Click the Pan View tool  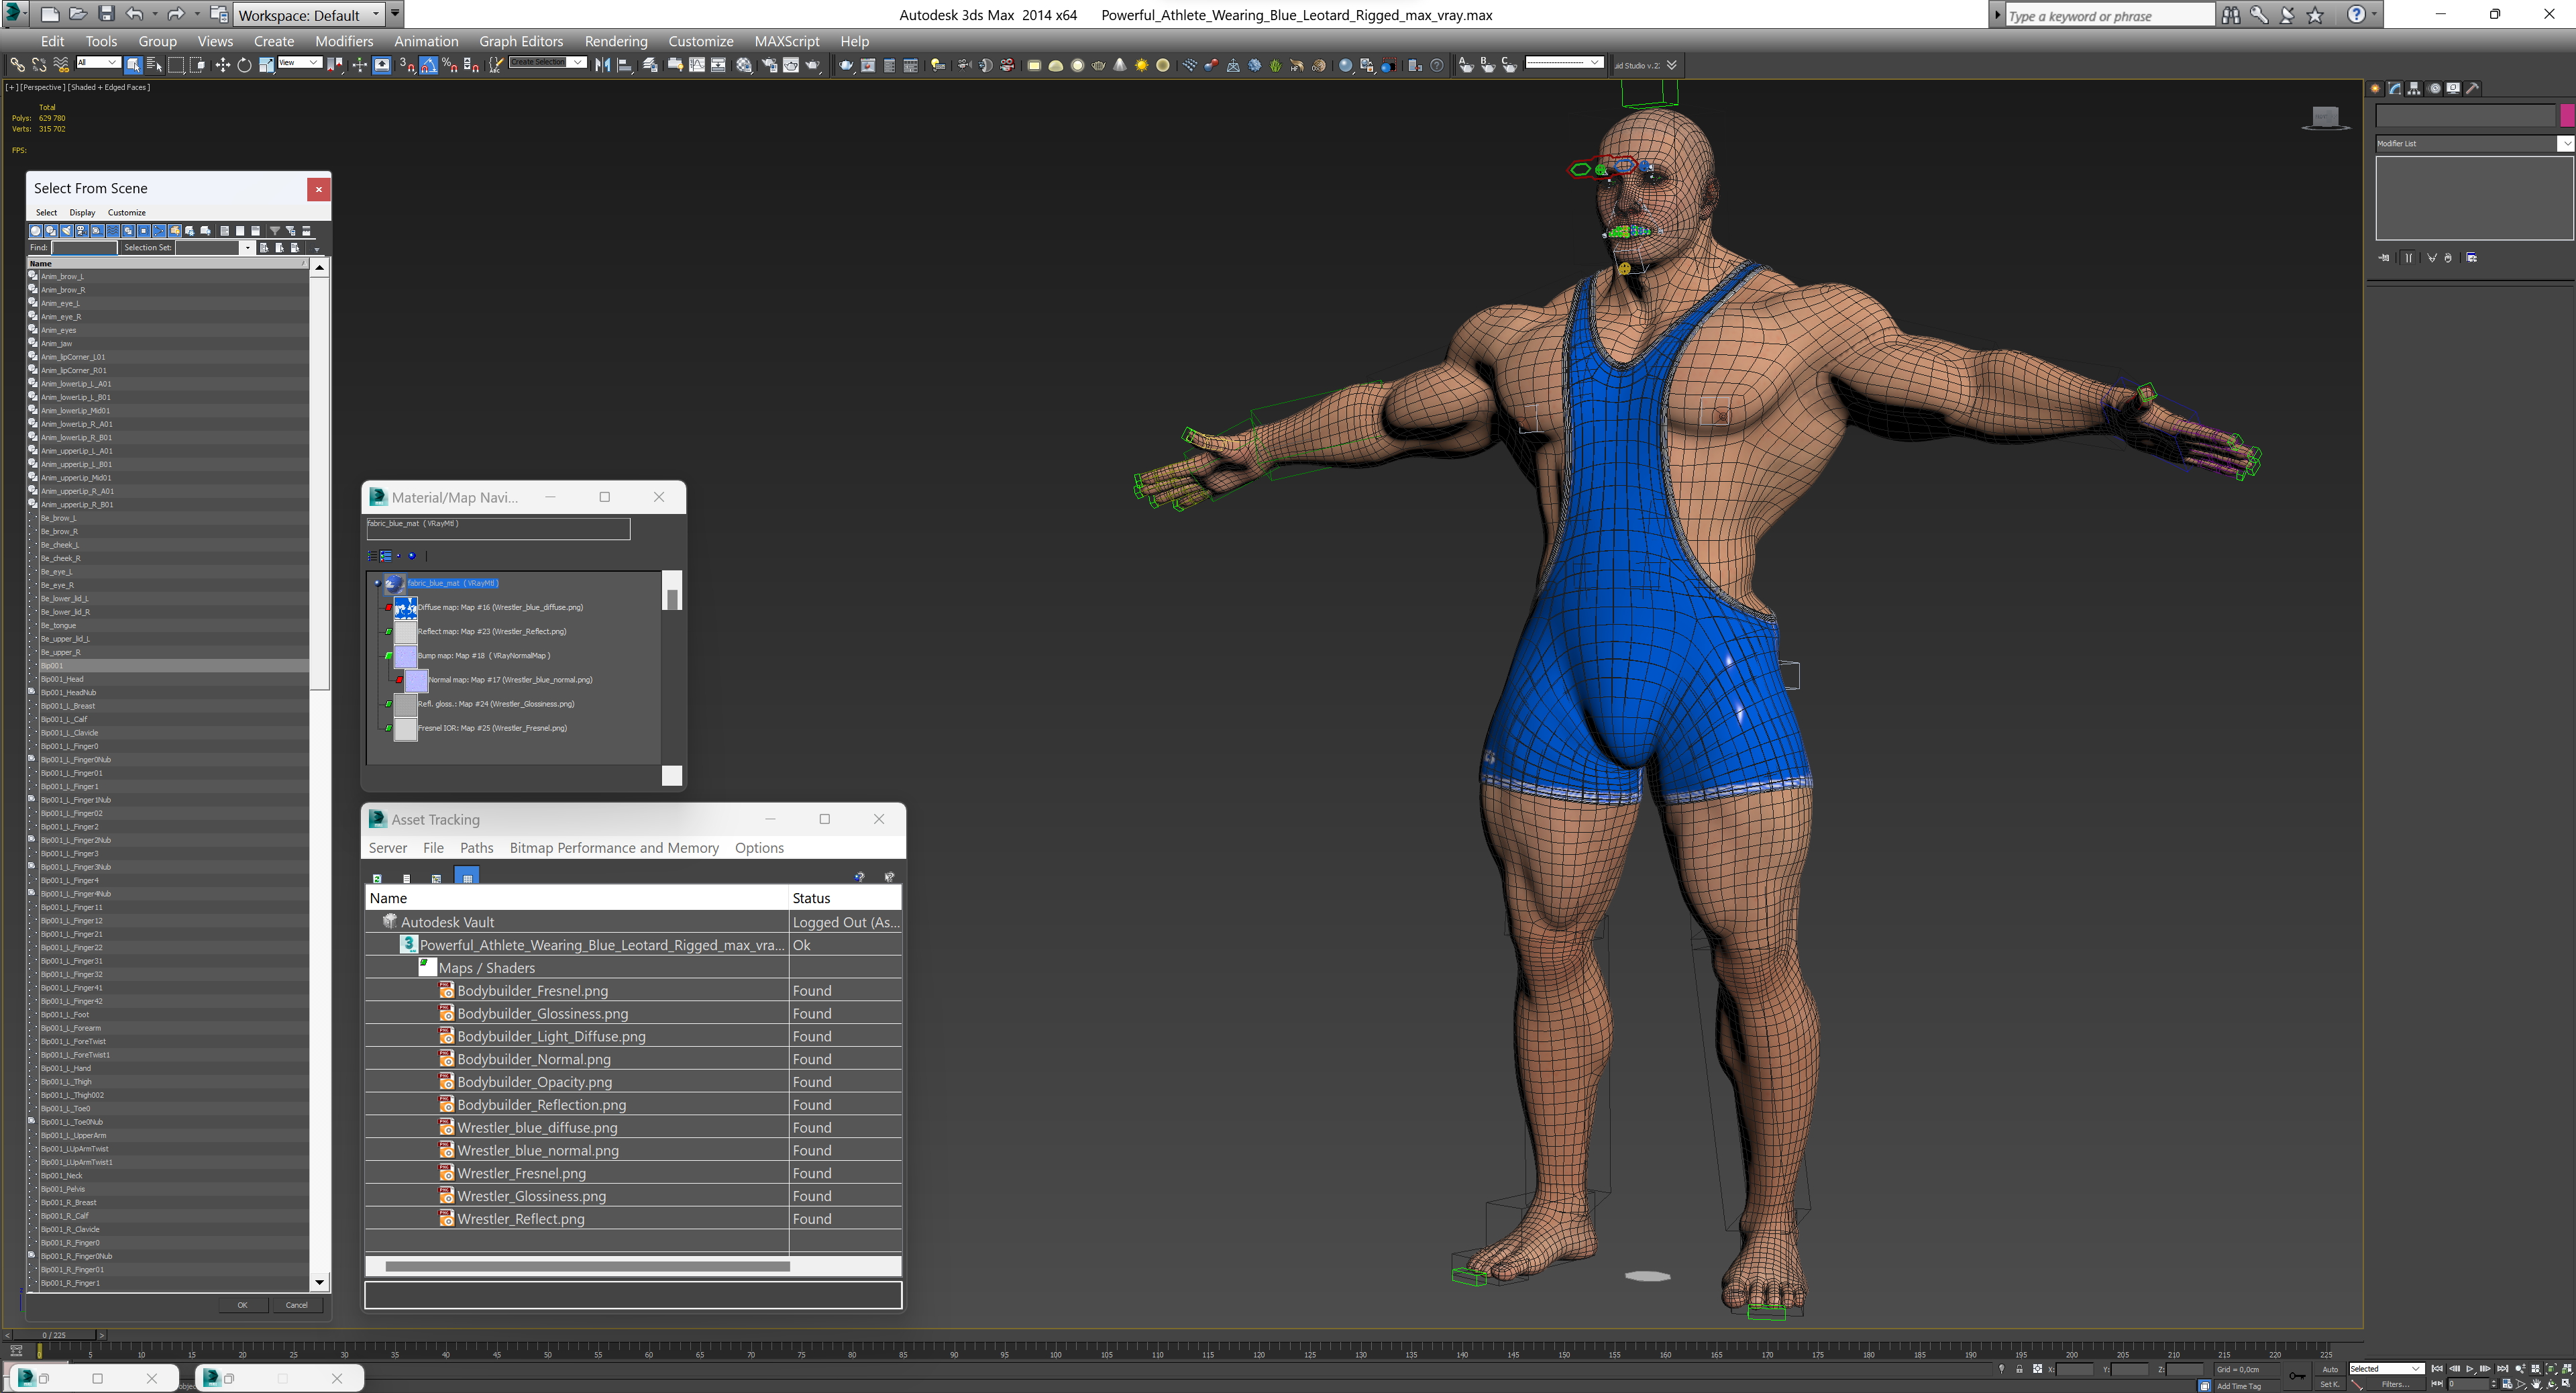pyautogui.click(x=2536, y=1384)
